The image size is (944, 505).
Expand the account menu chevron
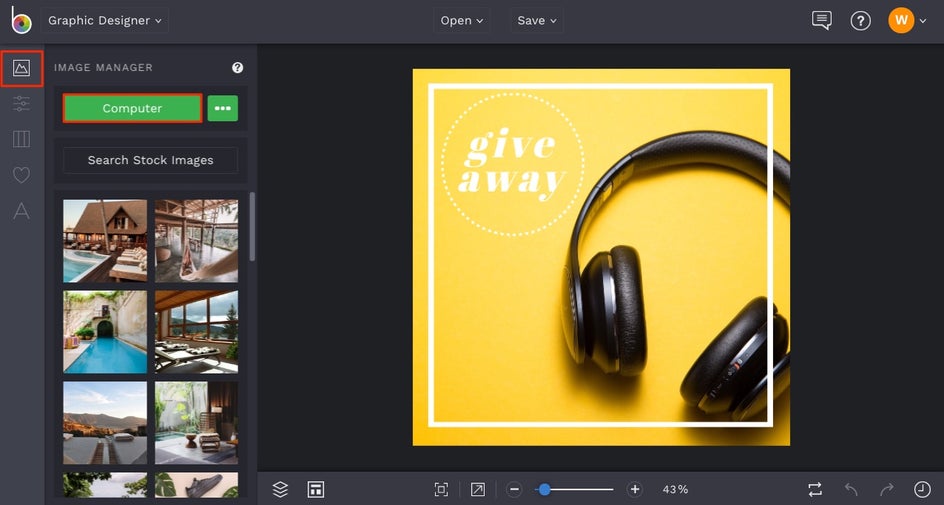coord(923,21)
